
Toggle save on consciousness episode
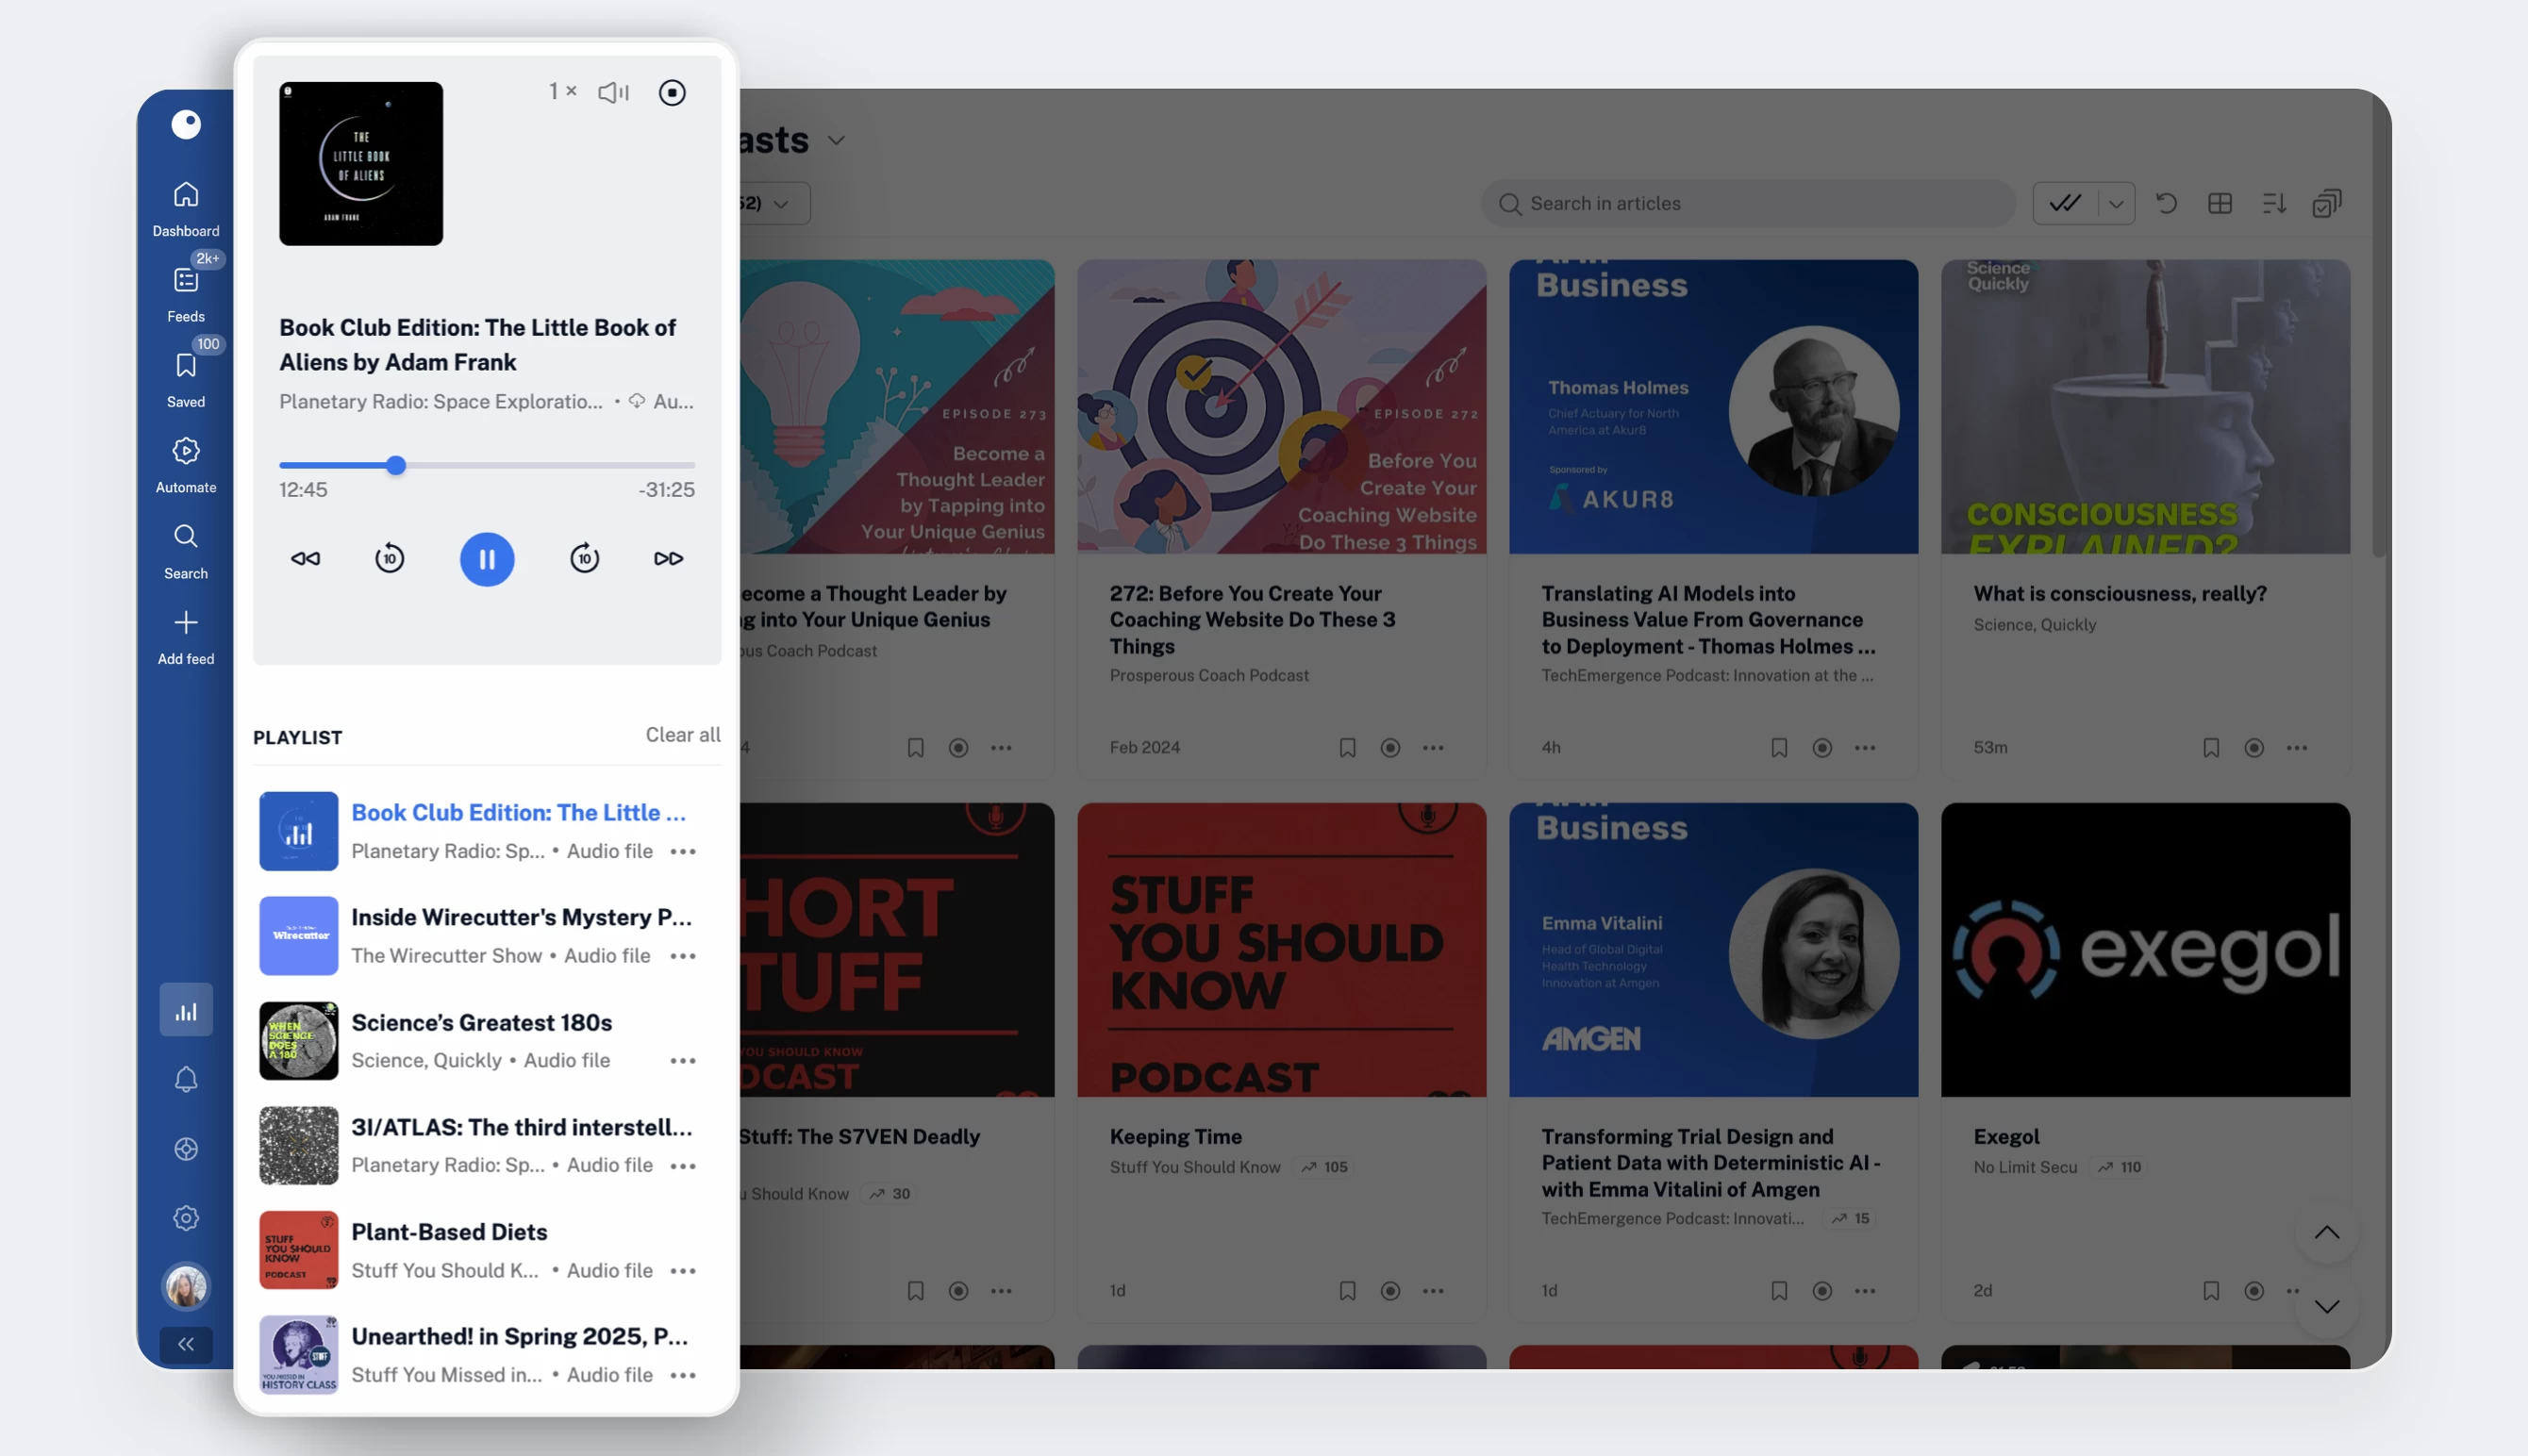tap(2211, 748)
